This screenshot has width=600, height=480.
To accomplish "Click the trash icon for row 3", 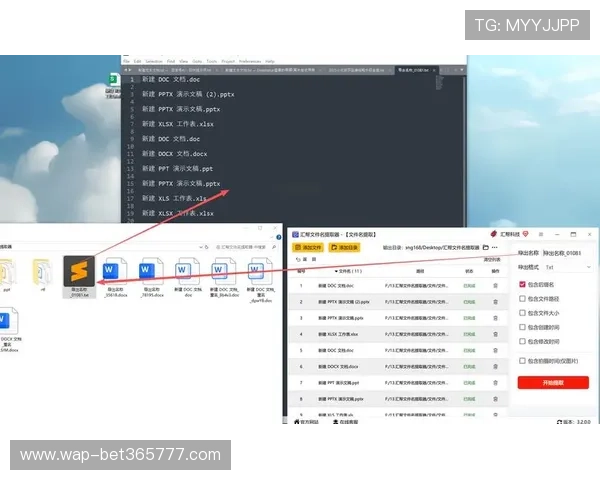I will coord(494,318).
